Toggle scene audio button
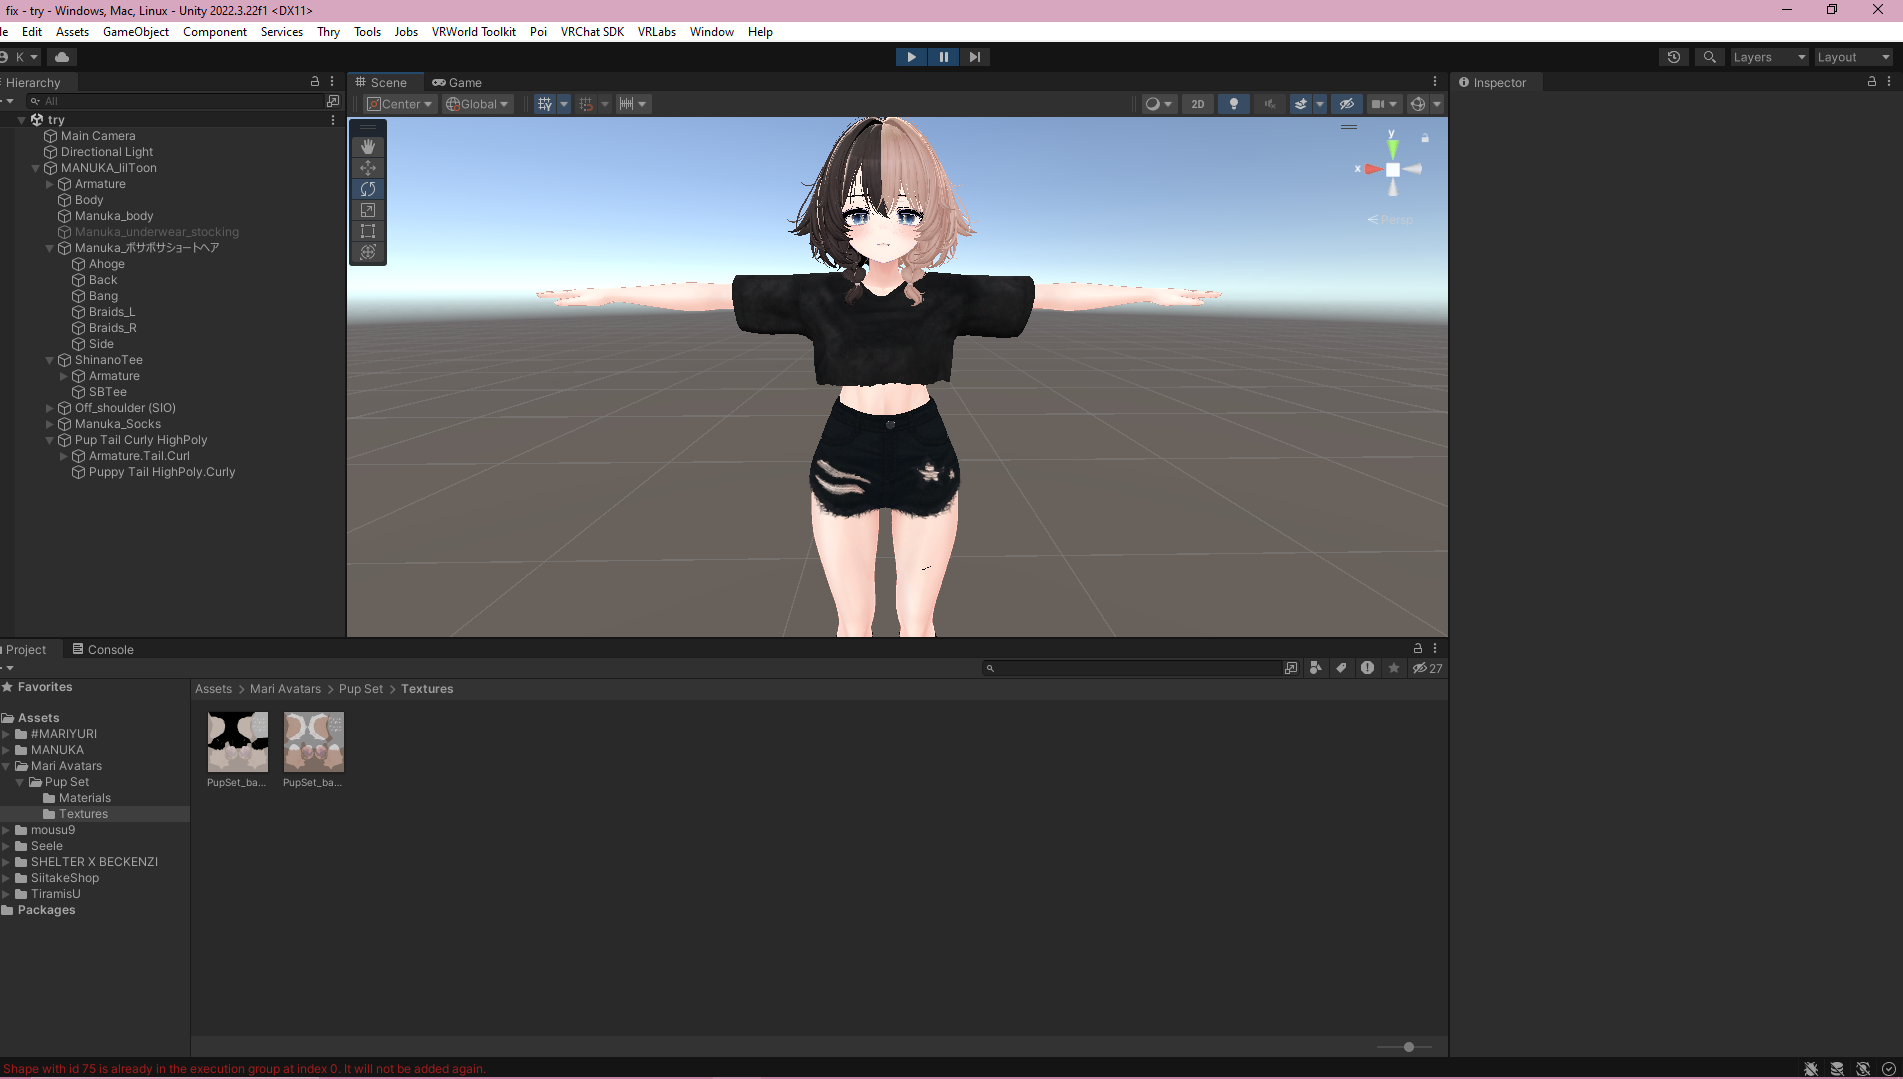 click(1270, 104)
